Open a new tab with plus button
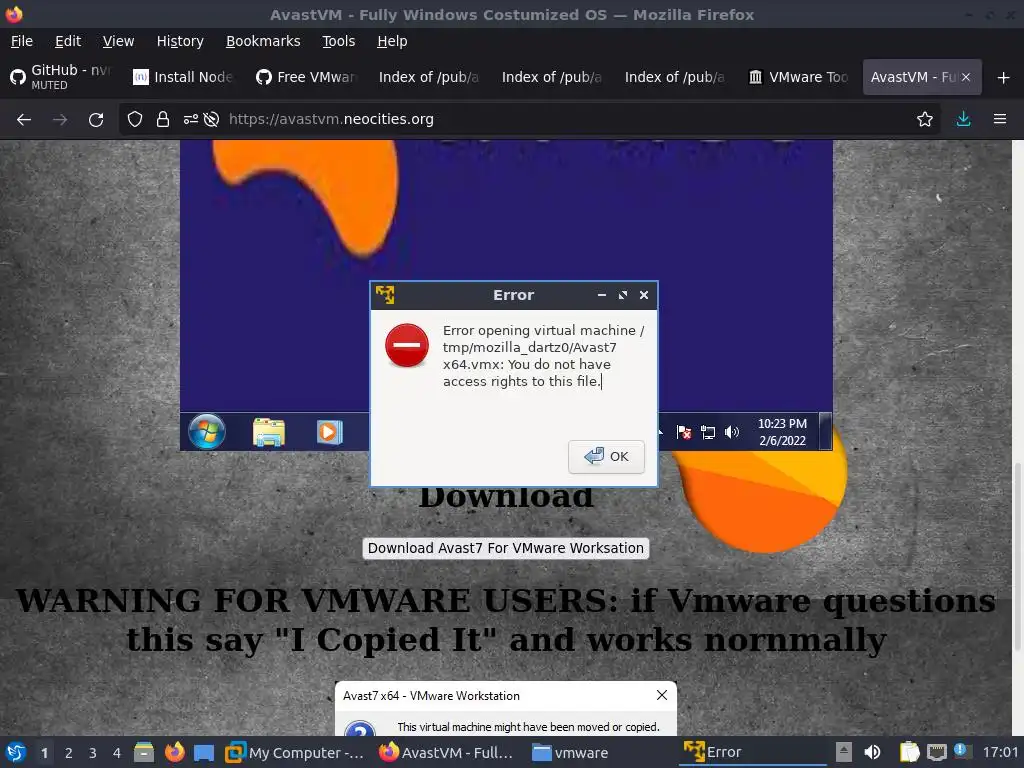The image size is (1024, 768). click(x=1004, y=78)
